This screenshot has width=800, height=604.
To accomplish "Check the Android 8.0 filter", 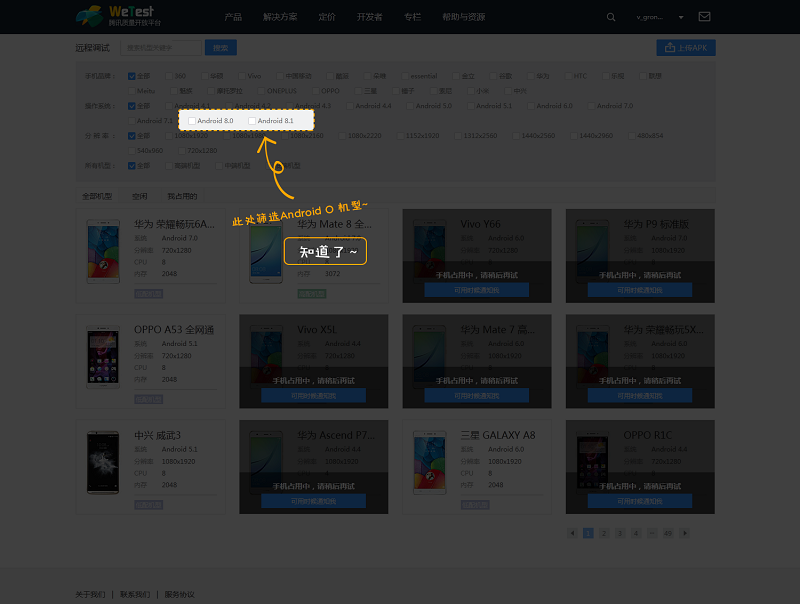I will 192,121.
